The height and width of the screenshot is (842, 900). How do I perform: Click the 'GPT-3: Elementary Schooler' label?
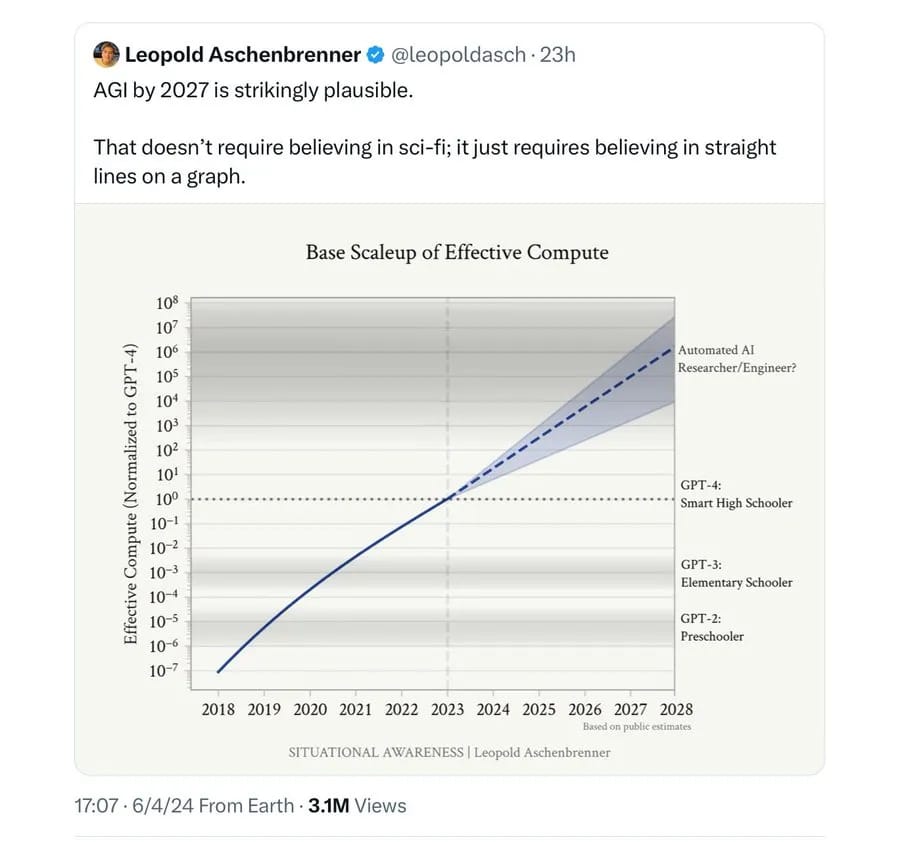[736, 573]
